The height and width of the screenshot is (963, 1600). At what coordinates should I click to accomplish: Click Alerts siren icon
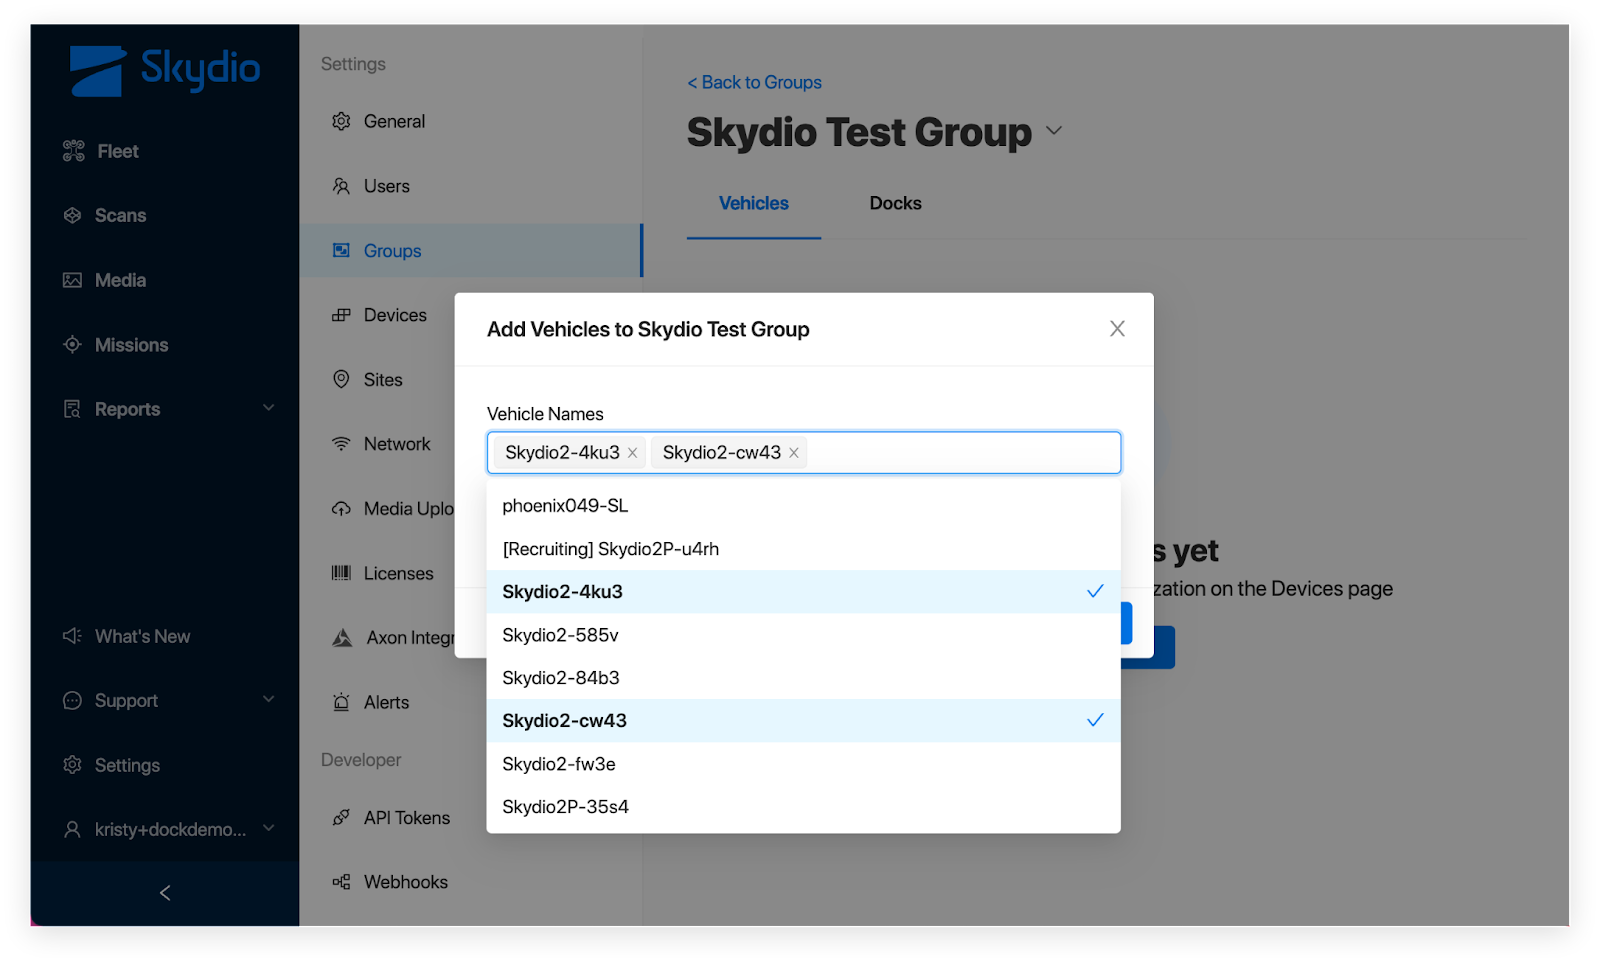(x=341, y=702)
